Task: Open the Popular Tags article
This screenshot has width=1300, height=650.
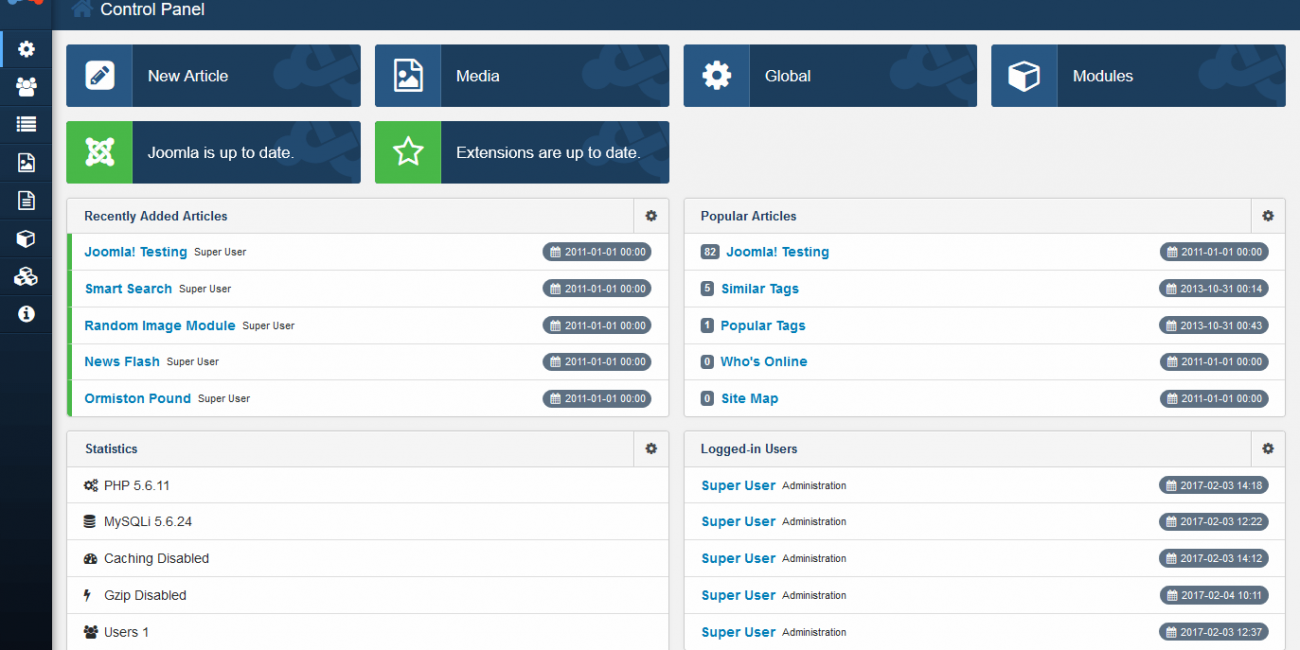Action: tap(763, 326)
